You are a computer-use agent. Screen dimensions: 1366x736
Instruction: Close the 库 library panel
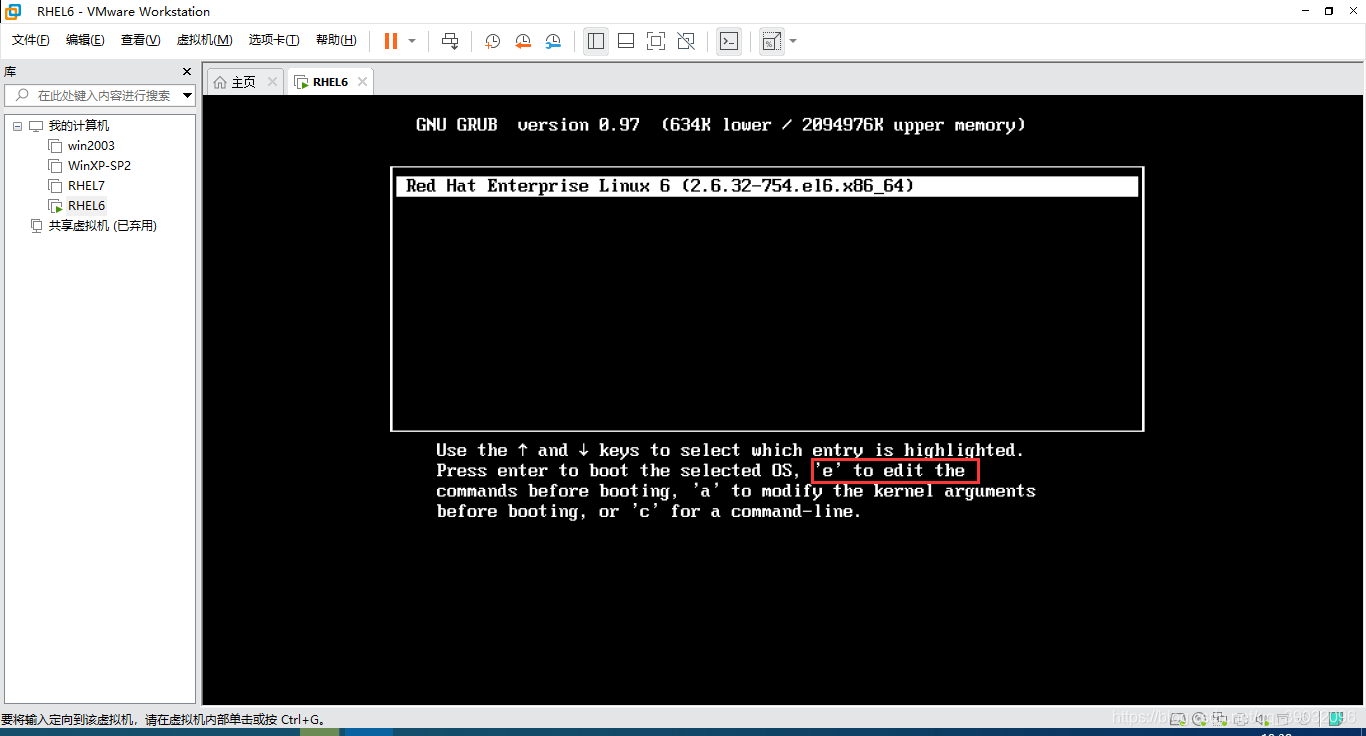tap(186, 72)
